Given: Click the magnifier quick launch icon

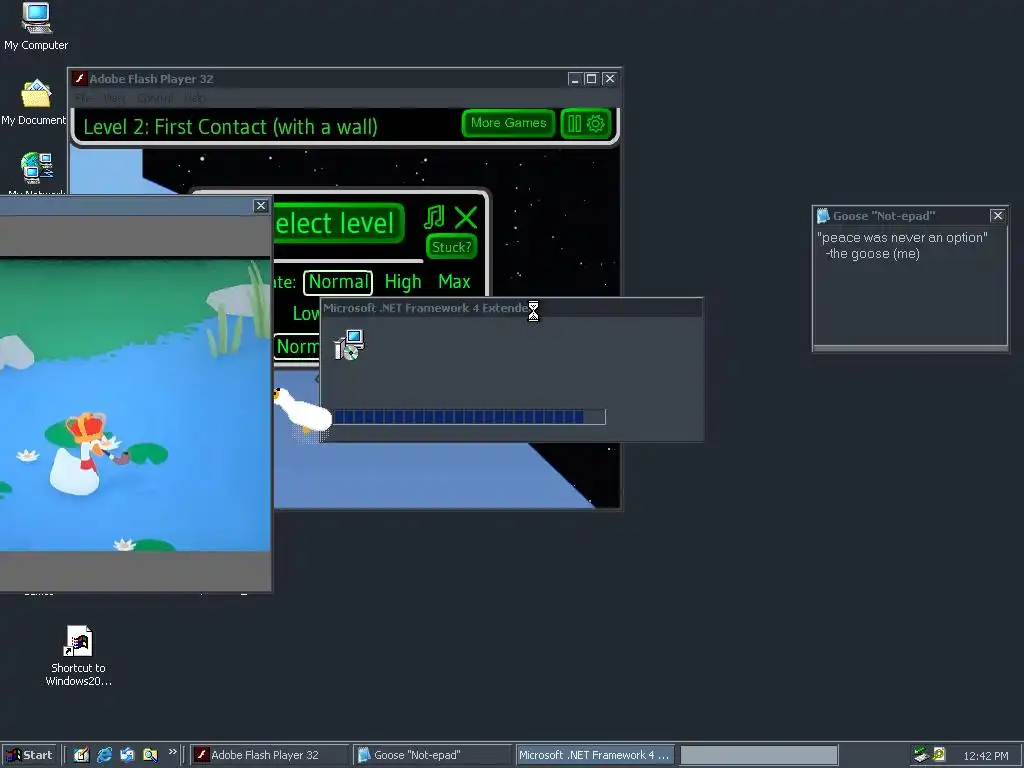Looking at the screenshot, I should pos(150,755).
